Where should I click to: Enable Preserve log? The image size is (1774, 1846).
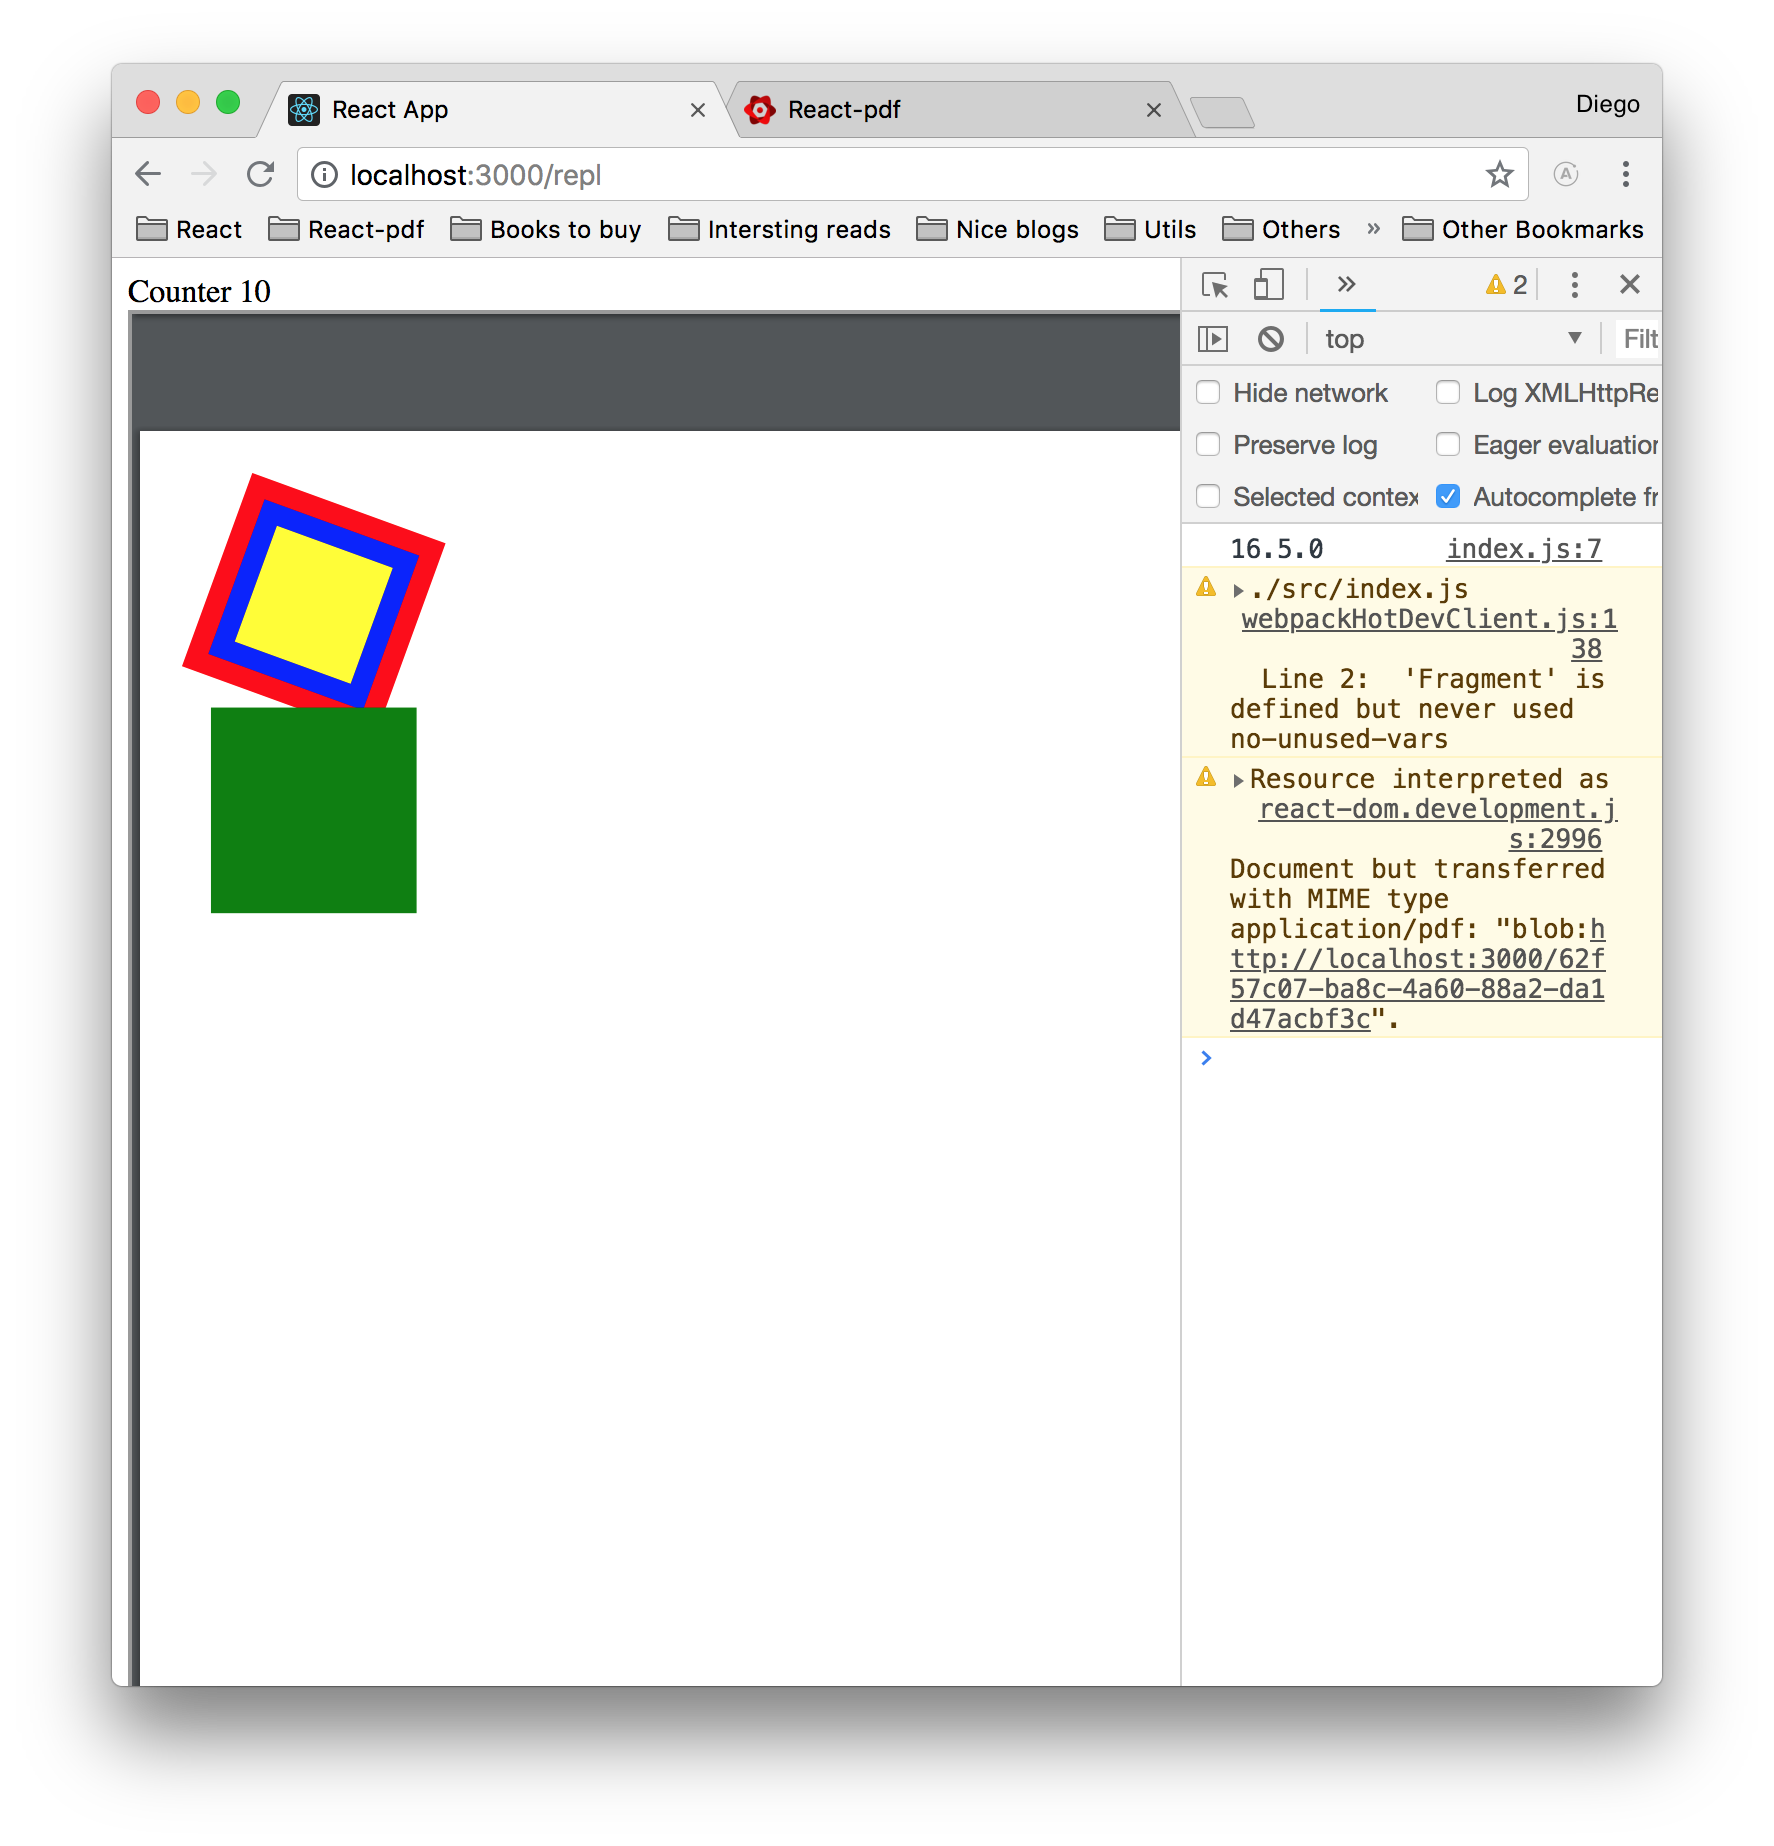tap(1208, 445)
